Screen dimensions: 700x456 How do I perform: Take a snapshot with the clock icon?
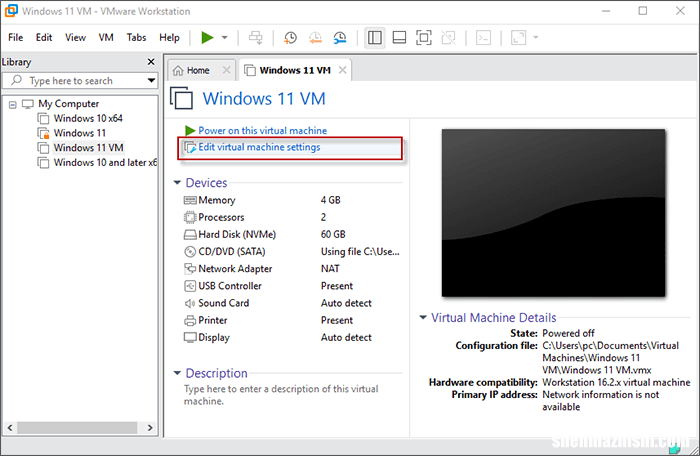291,38
